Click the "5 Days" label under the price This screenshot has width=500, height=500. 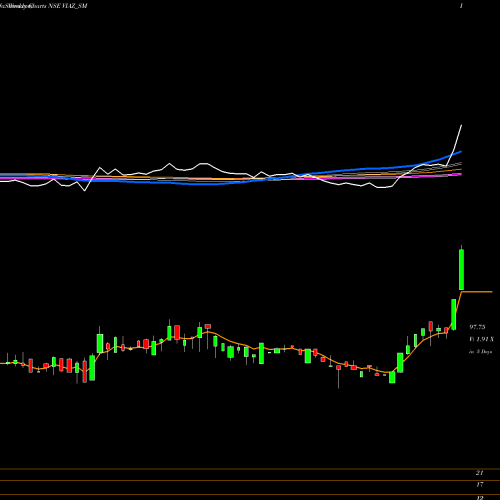(483, 351)
